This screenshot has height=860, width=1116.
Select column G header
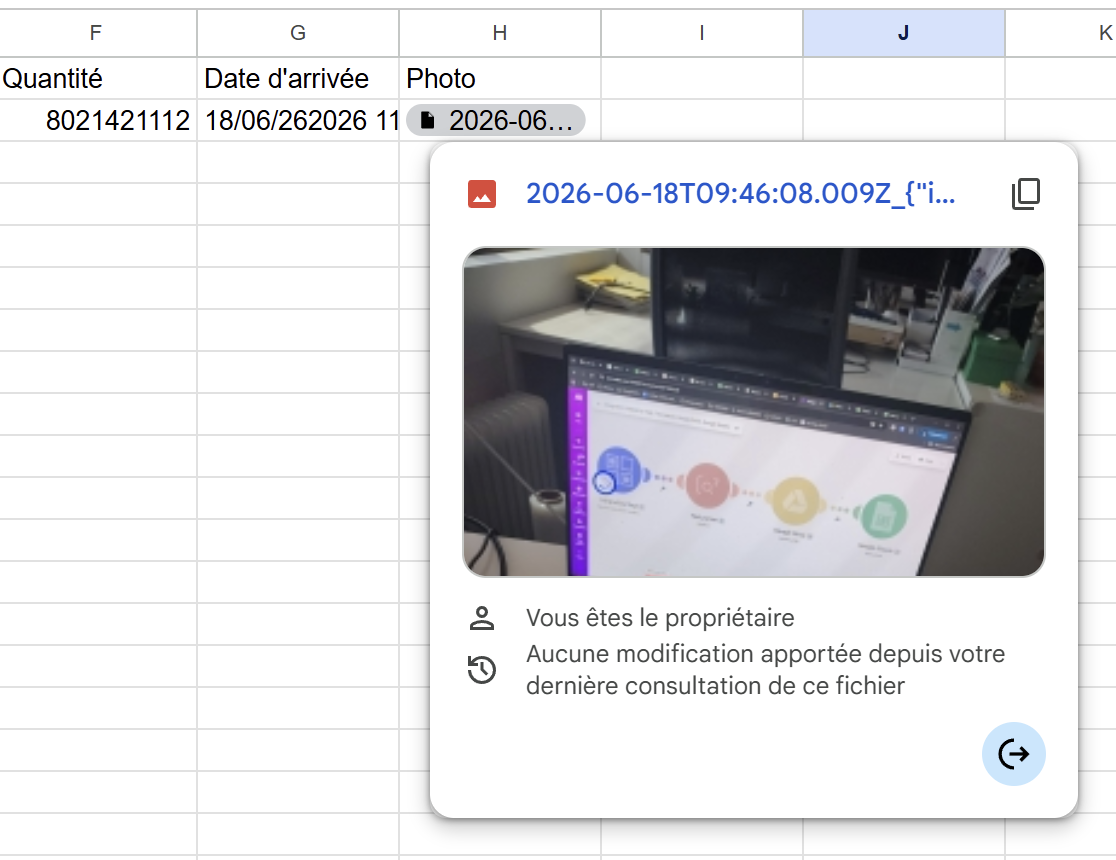(x=298, y=33)
